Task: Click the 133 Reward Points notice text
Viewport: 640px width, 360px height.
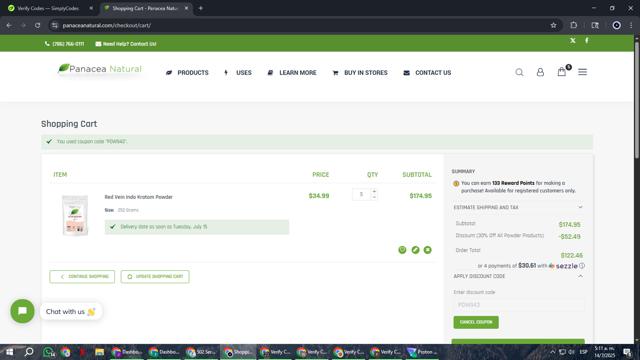Action: [x=518, y=187]
